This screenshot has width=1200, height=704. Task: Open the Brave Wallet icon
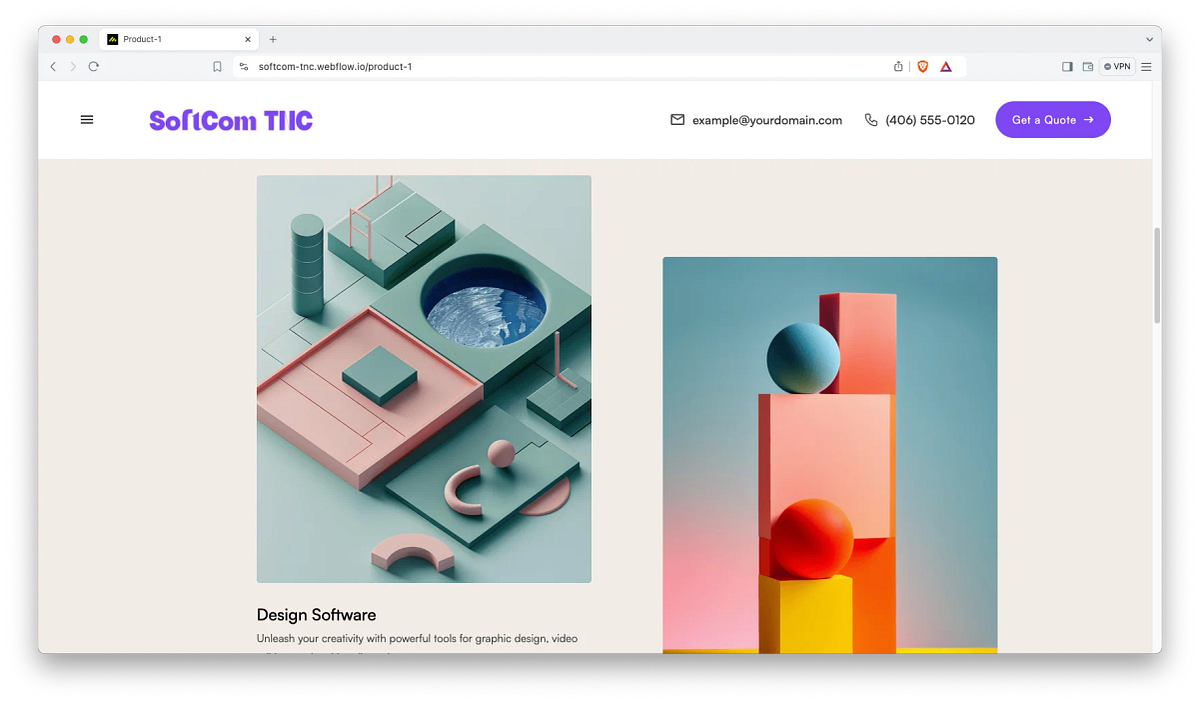[1088, 67]
